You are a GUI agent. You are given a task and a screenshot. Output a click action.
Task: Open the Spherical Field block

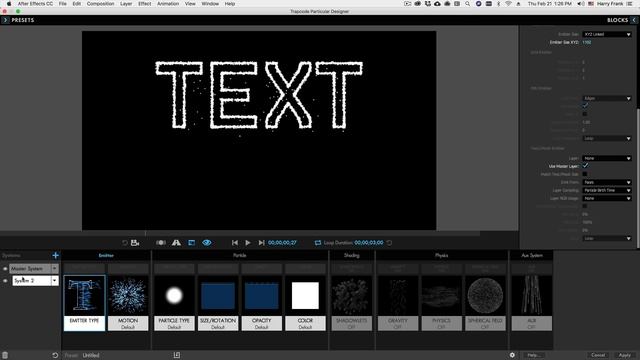click(485, 303)
